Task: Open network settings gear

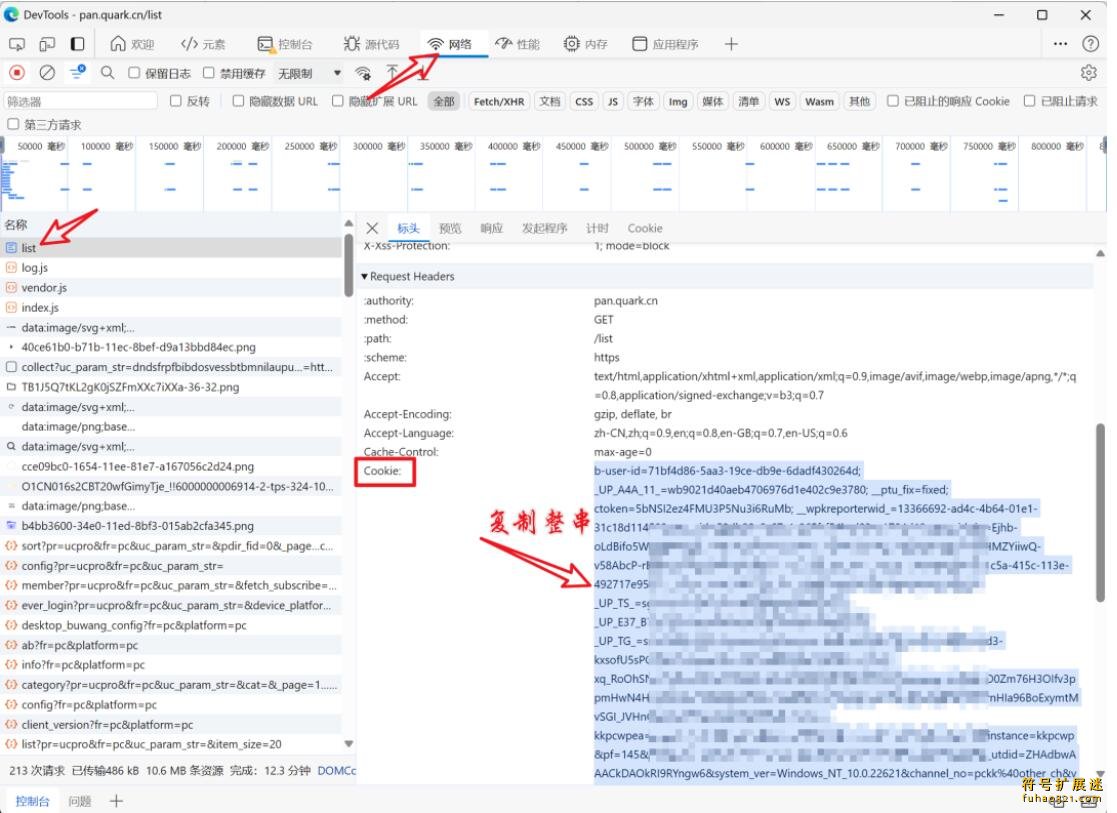Action: [1089, 73]
